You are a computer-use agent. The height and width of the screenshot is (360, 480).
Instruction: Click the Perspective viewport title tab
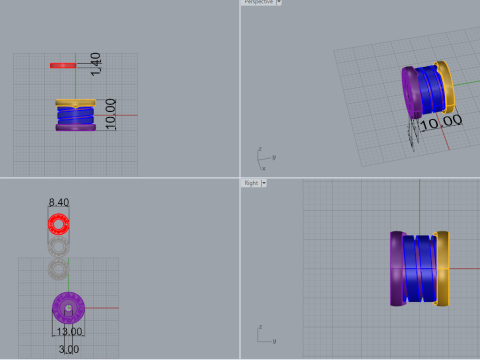[x=259, y=2]
